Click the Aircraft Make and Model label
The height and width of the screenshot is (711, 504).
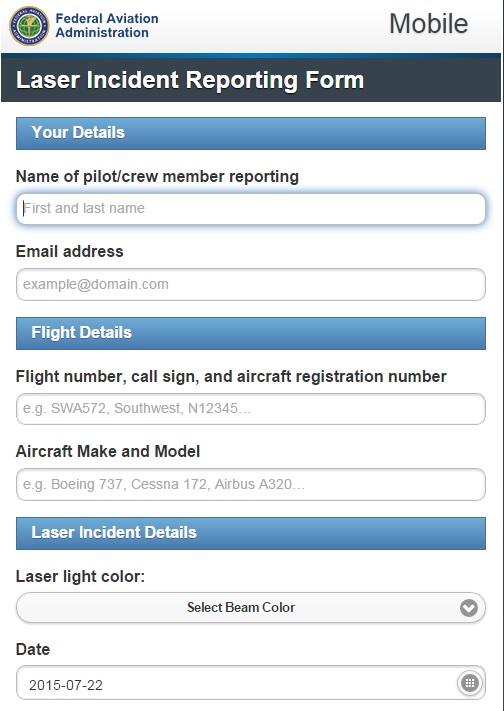(x=108, y=451)
